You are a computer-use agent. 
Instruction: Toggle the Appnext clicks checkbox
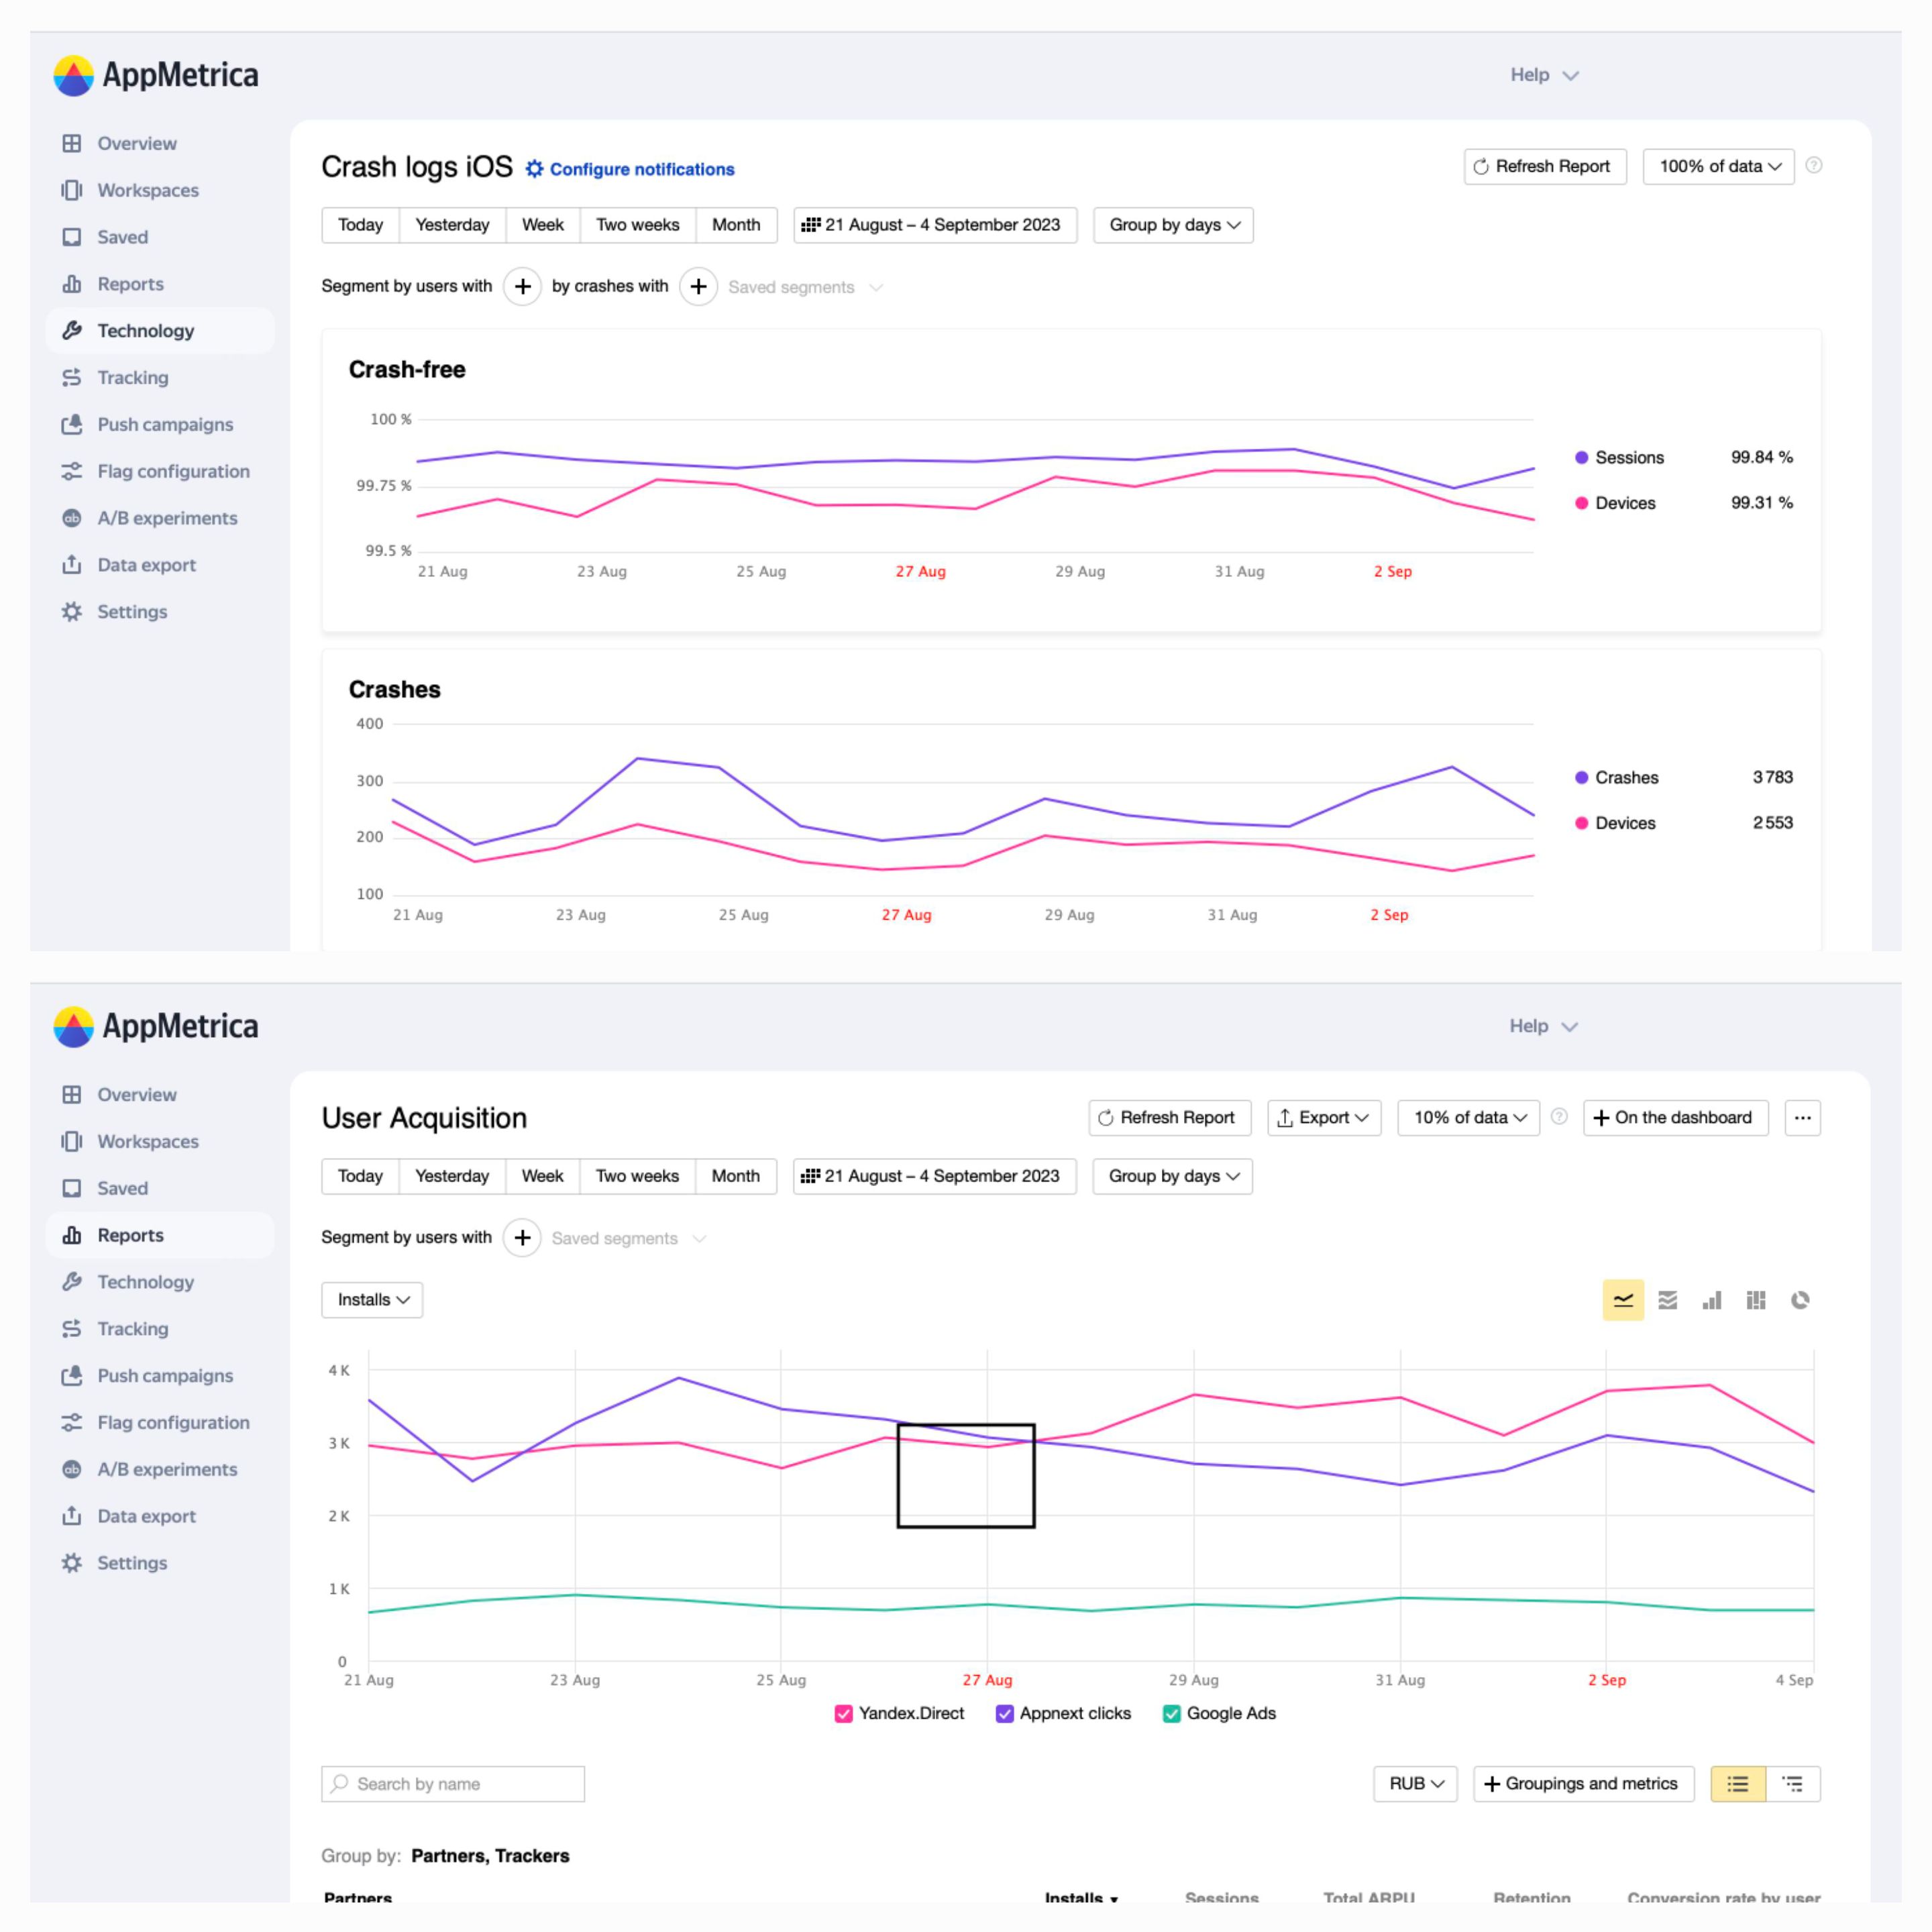tap(1005, 1714)
